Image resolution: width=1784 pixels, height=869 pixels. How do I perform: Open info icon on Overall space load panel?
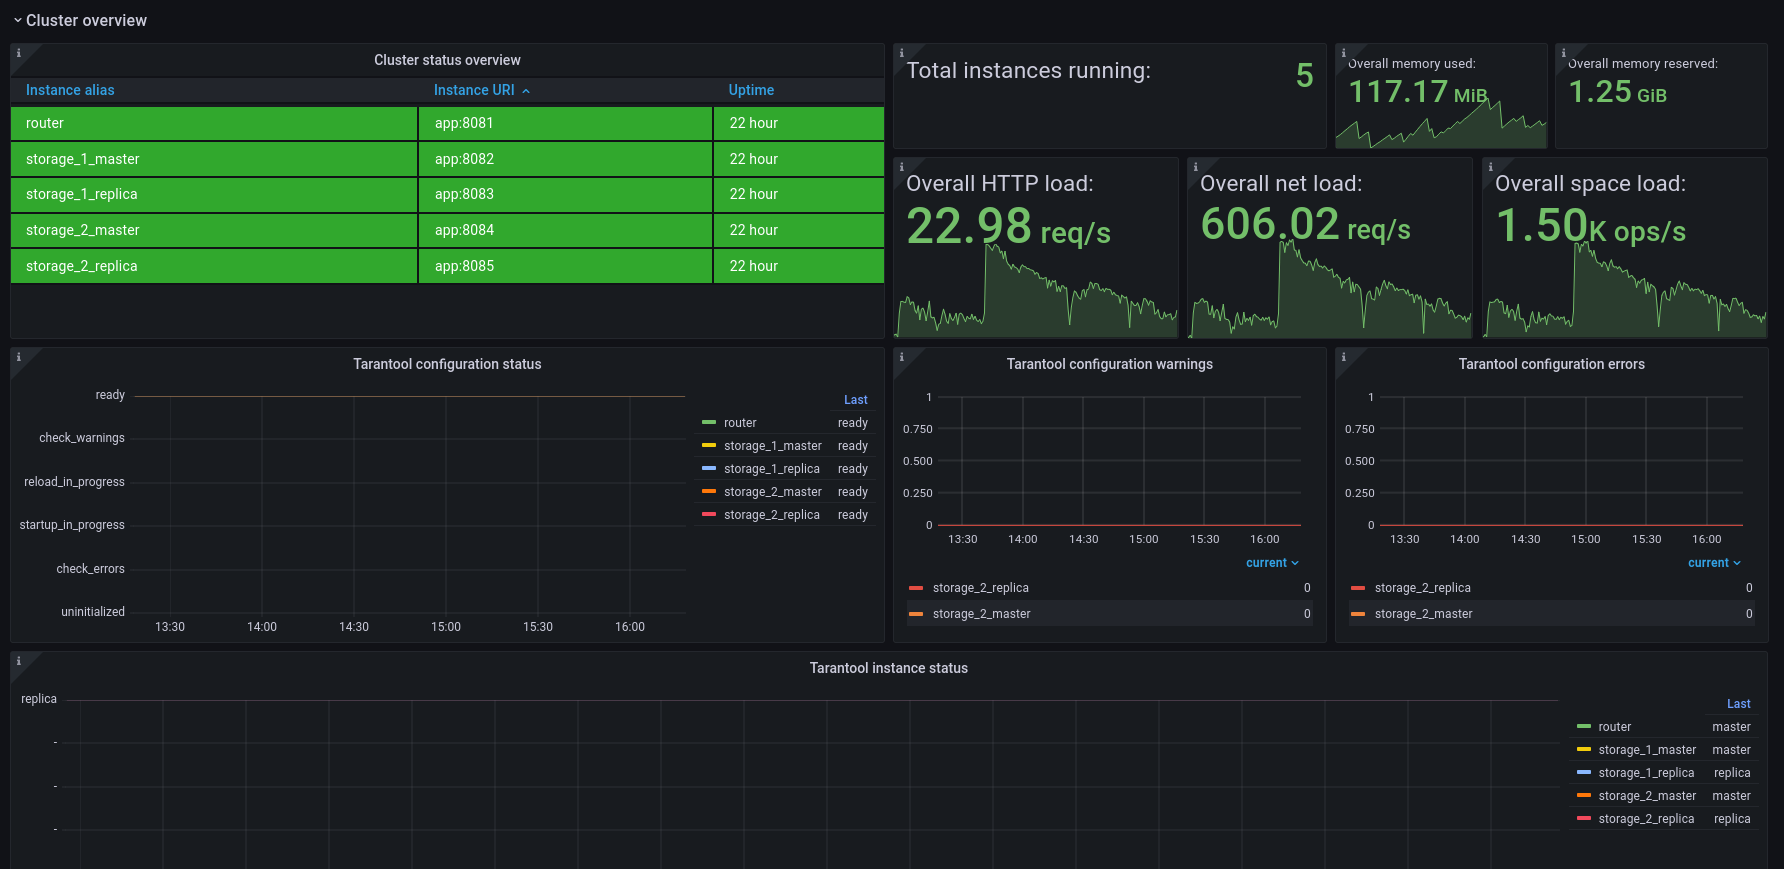click(1490, 167)
